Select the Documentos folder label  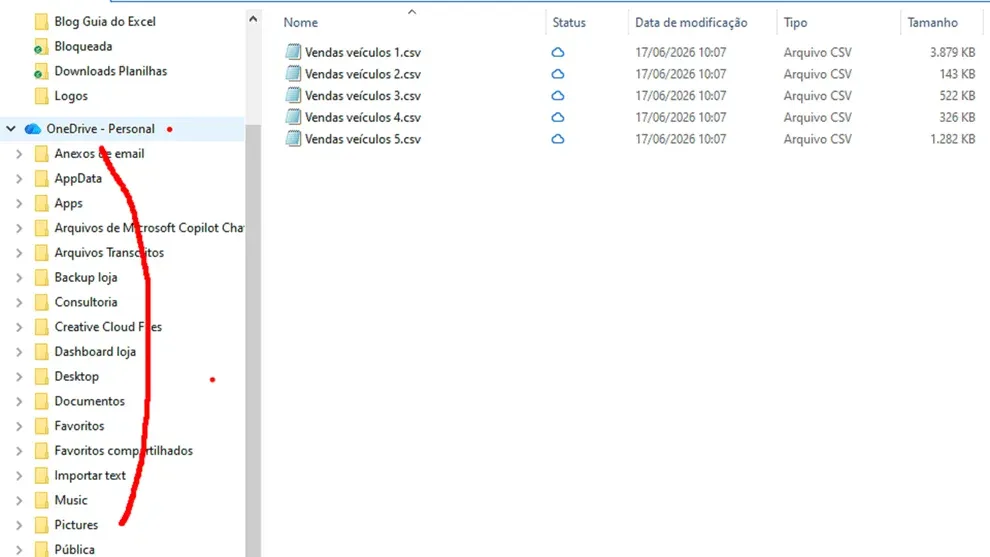(90, 402)
